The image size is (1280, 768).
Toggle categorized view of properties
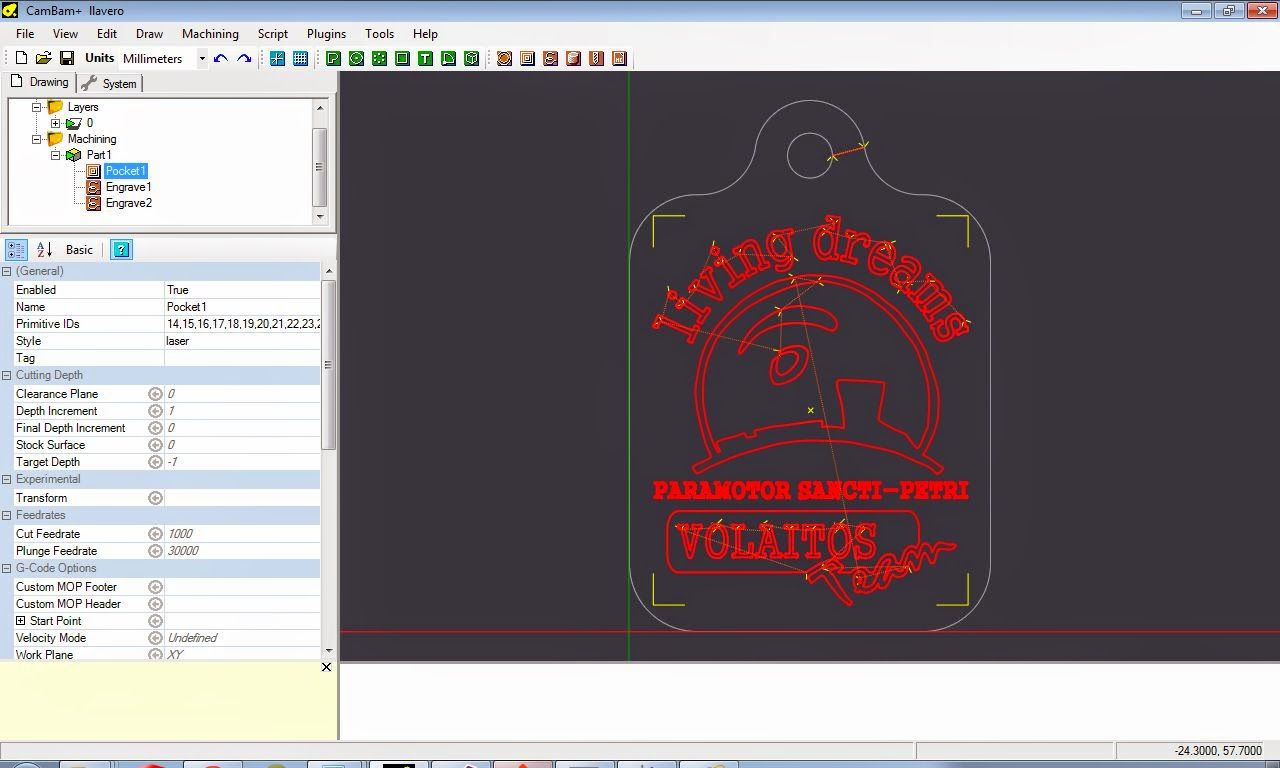16,248
